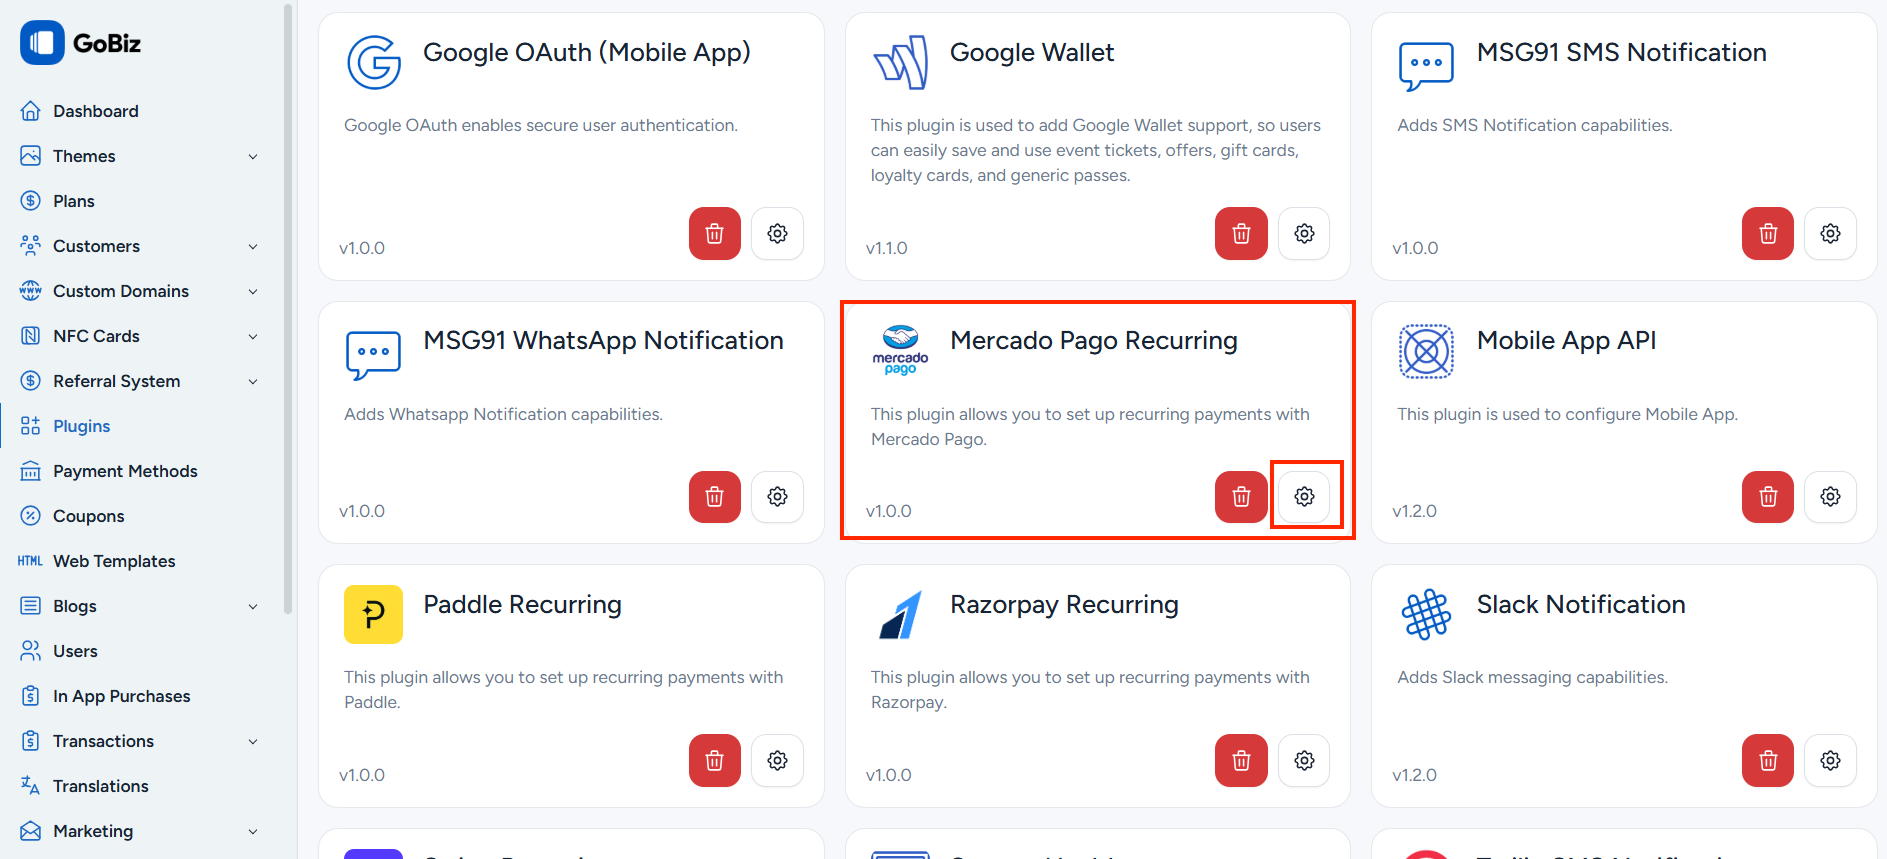
Task: Delete the Google Wallet plugin
Action: point(1241,234)
